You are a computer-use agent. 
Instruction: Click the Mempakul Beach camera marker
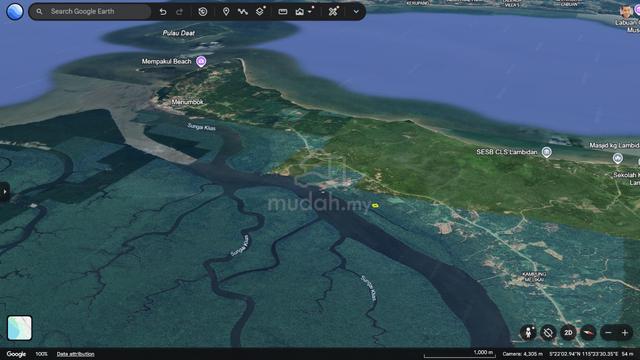pos(201,61)
